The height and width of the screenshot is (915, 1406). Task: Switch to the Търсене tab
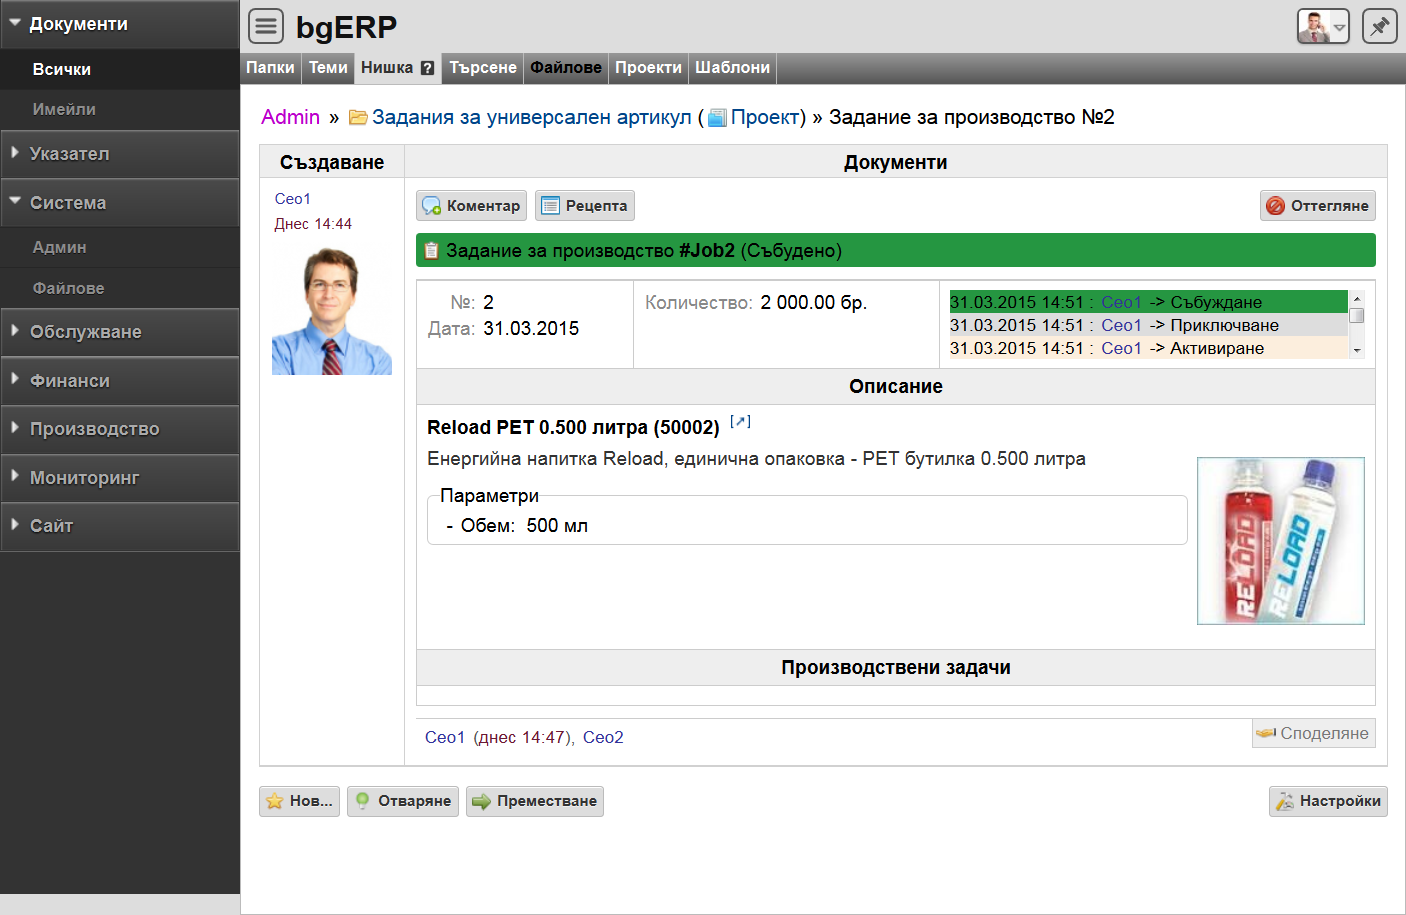click(x=482, y=68)
